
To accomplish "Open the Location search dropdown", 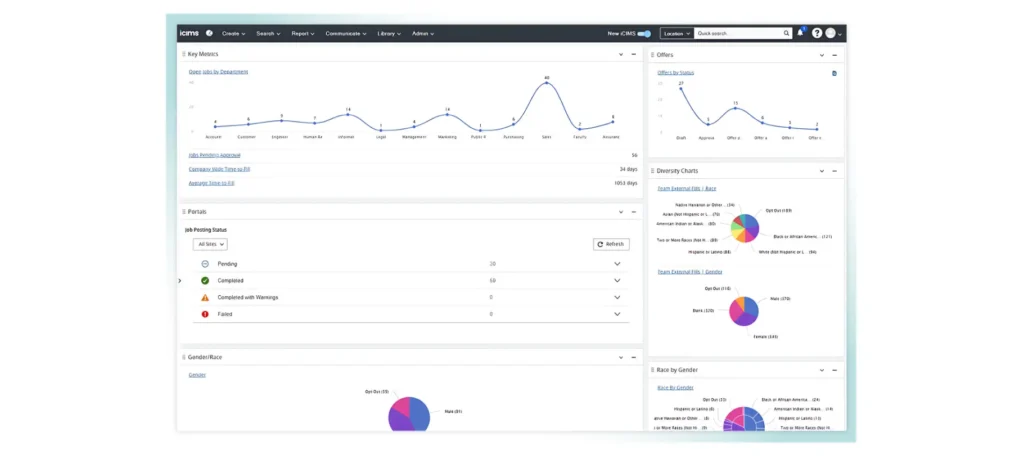I will 676,33.
